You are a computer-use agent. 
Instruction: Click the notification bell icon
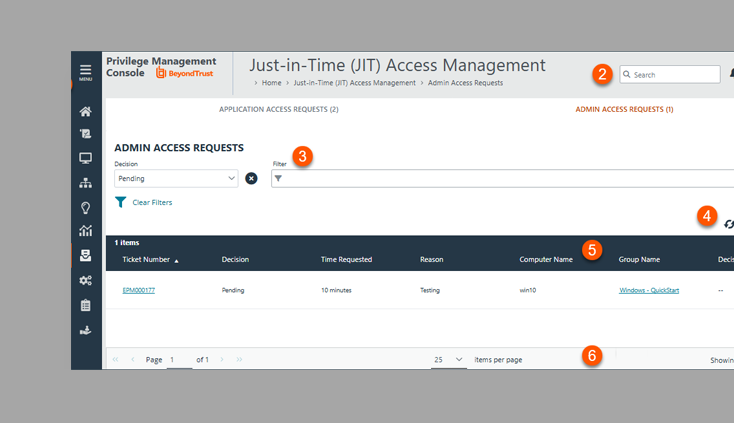pos(731,73)
